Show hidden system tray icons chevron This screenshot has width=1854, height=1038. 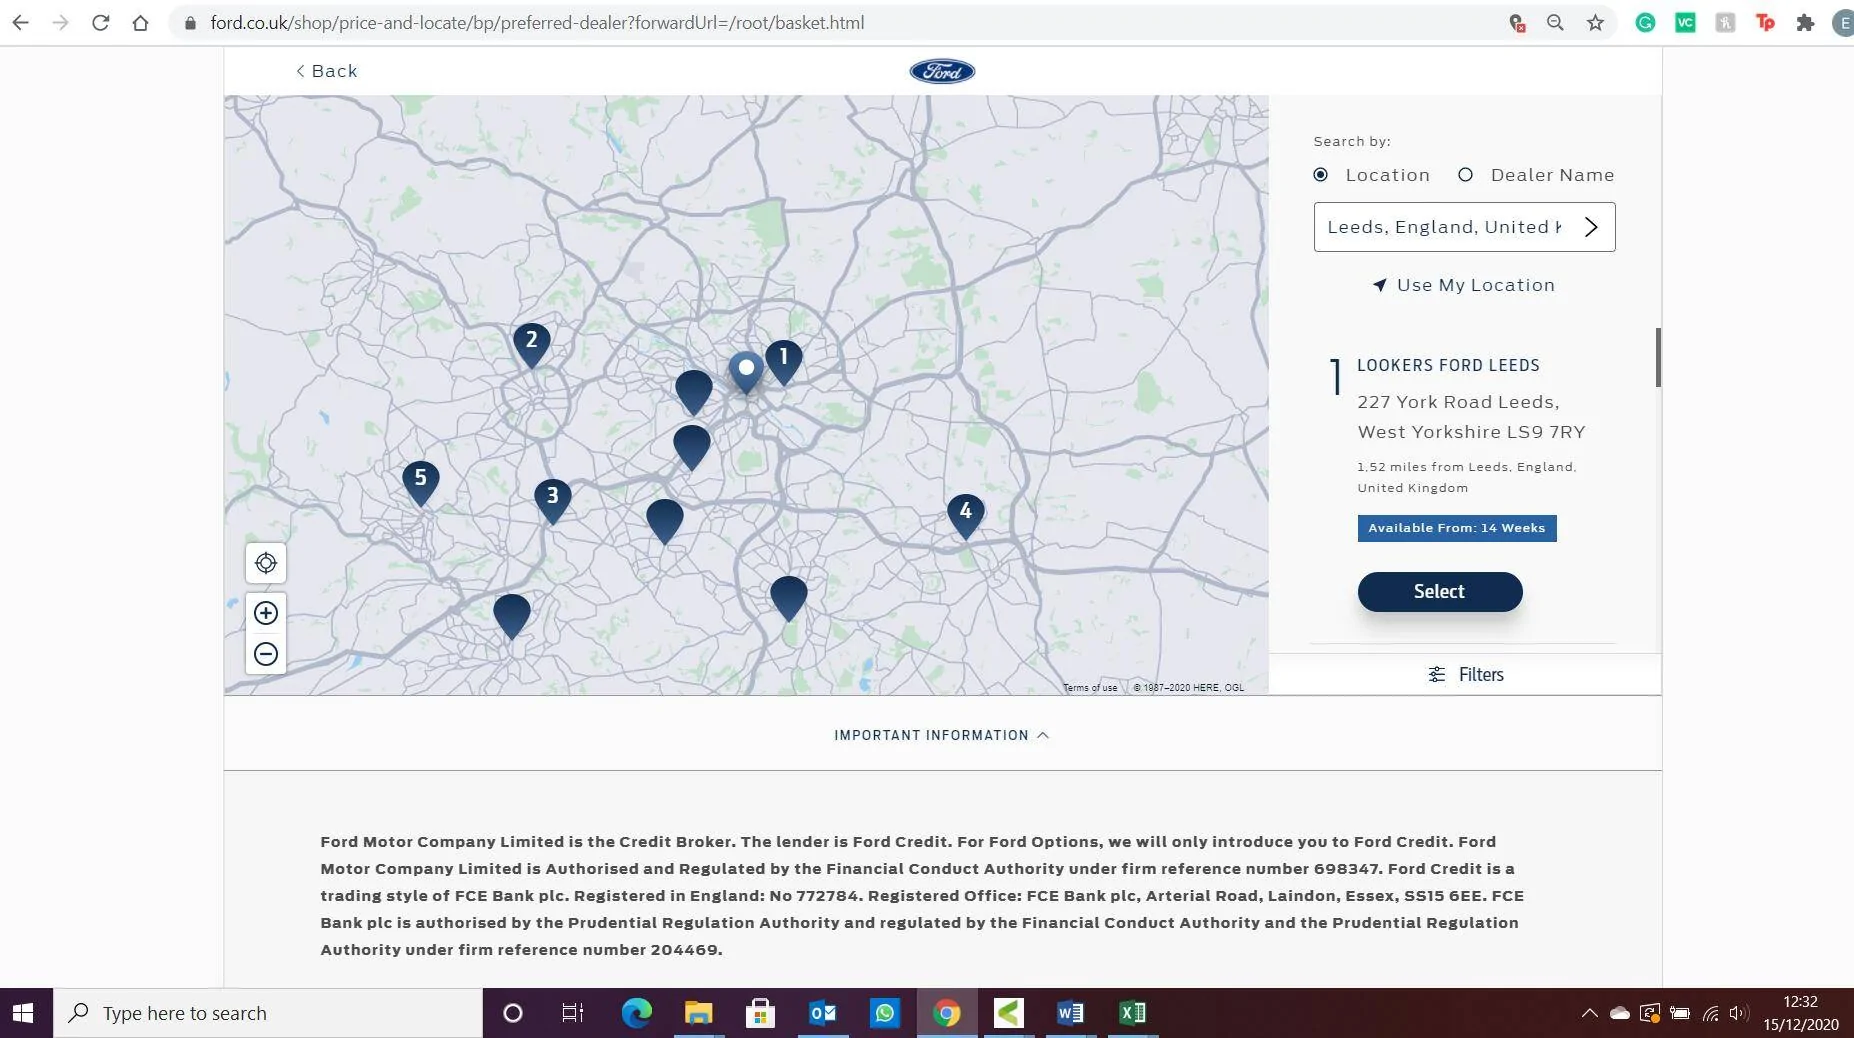coord(1589,1013)
